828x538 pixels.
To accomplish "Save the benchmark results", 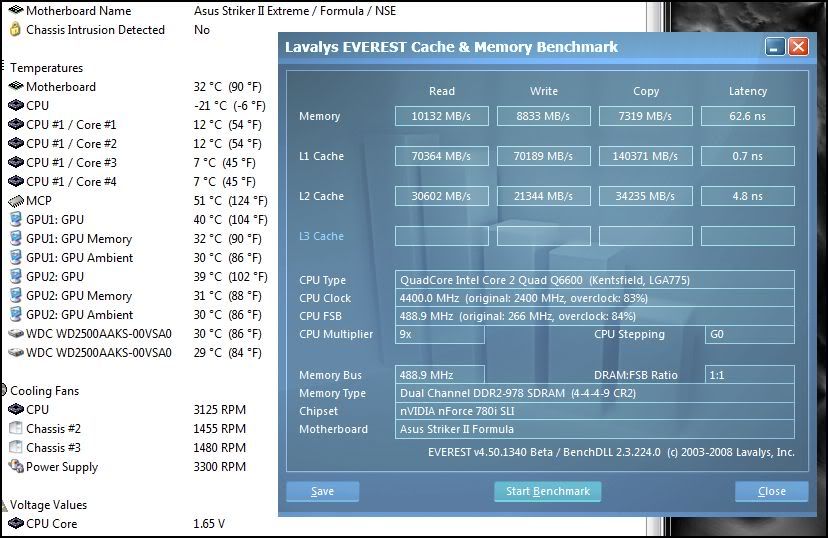I will point(323,492).
